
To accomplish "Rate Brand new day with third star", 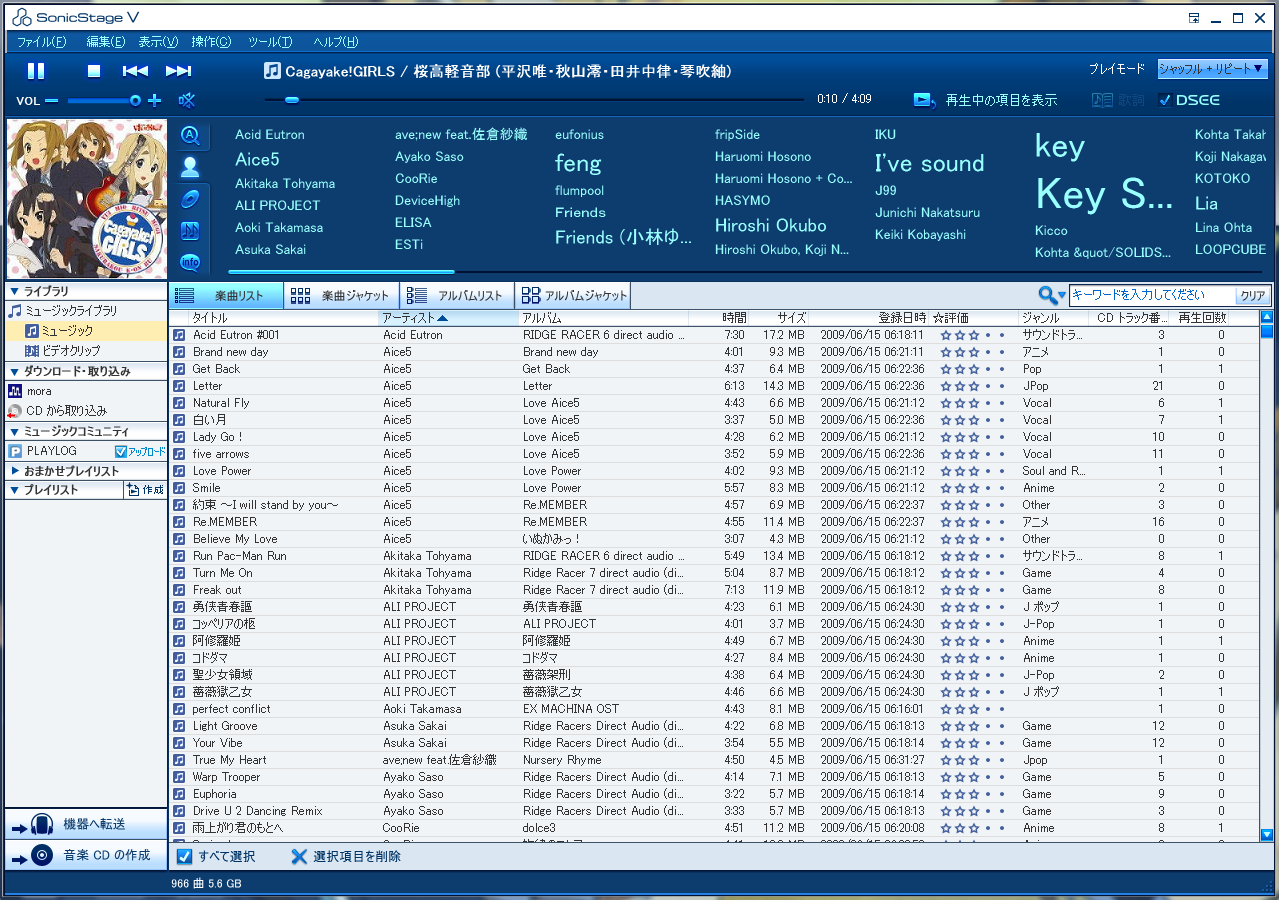I will pos(974,352).
